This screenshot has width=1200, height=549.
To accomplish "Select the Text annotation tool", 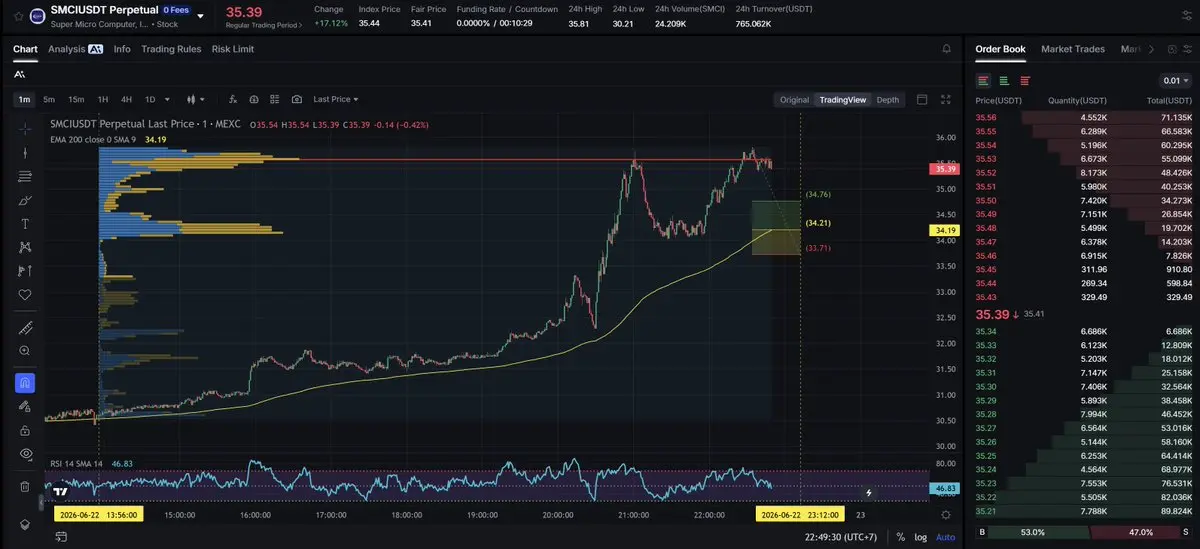I will coord(25,224).
